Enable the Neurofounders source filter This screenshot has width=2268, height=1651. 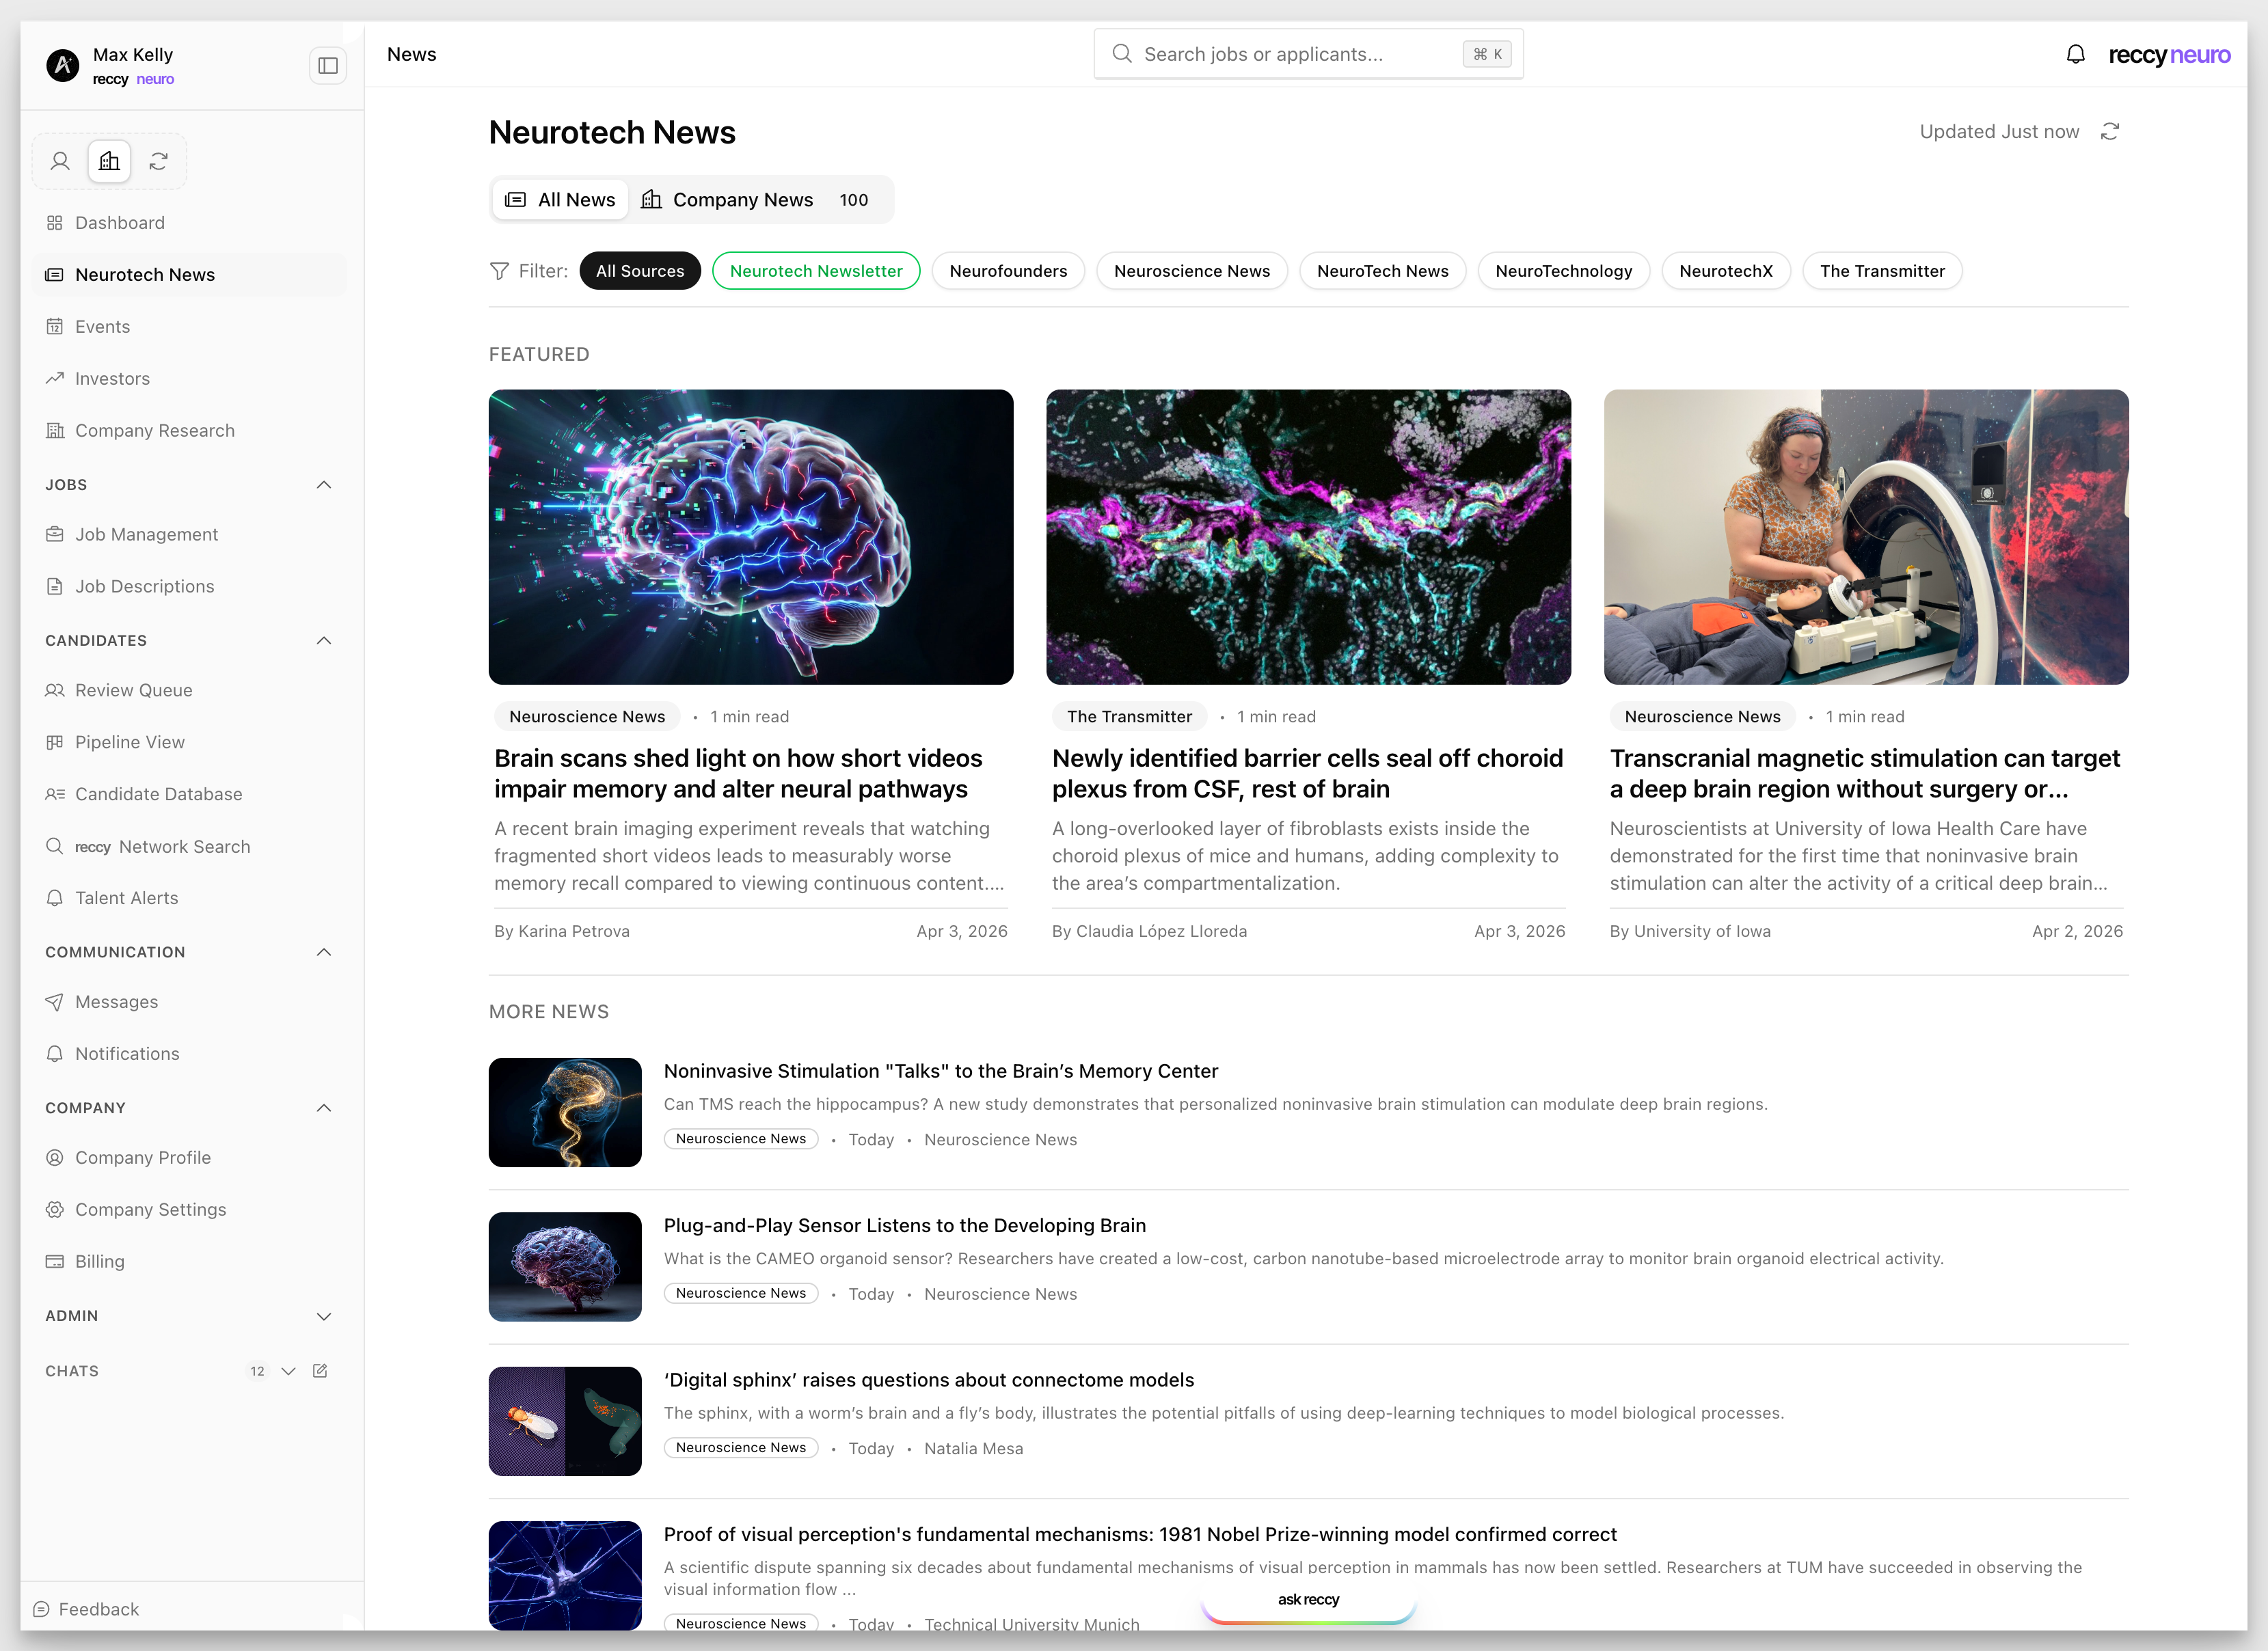(x=1008, y=270)
